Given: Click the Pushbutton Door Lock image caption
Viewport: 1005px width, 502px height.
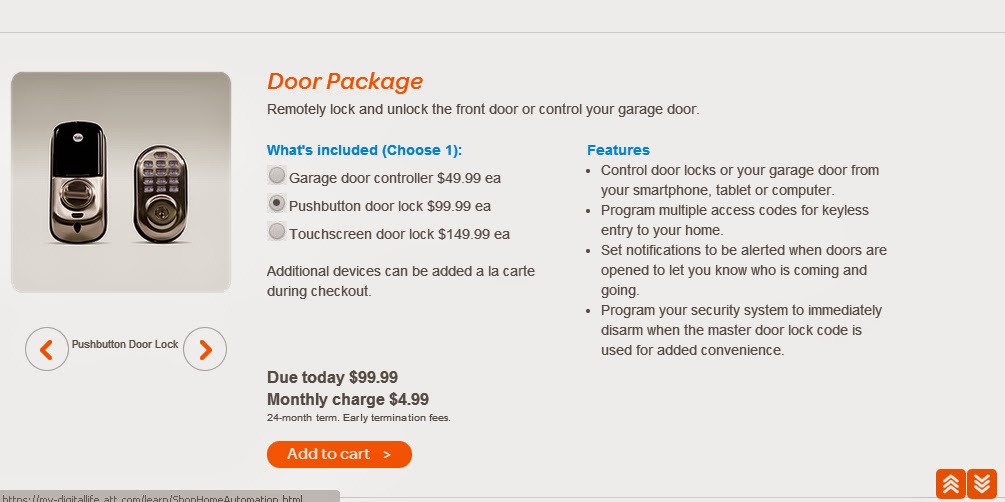Looking at the screenshot, I should coord(125,344).
